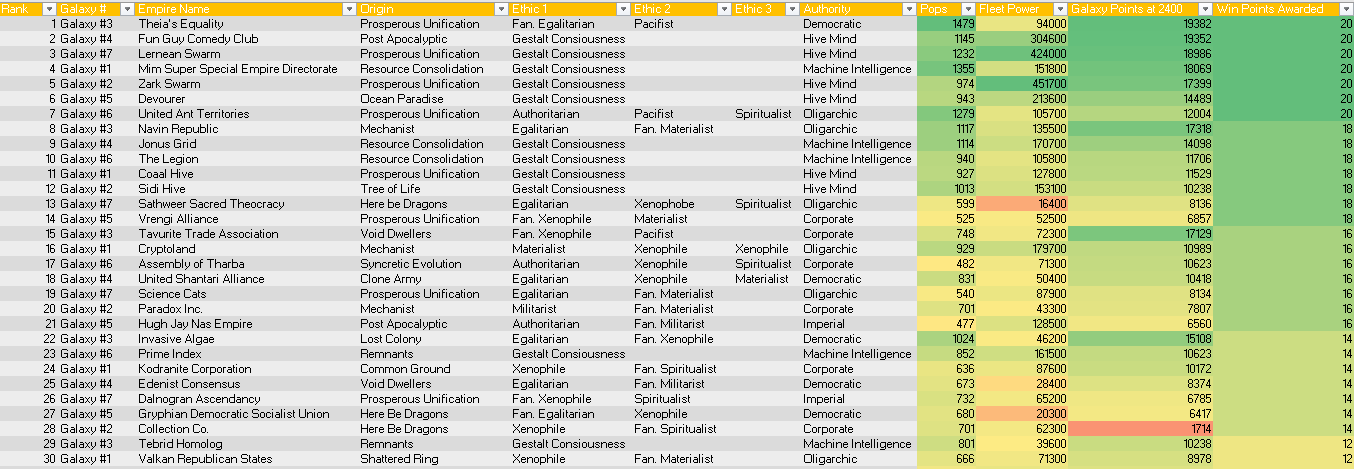Select the United Shantari Alliance cell
The image size is (1354, 469).
246,279
